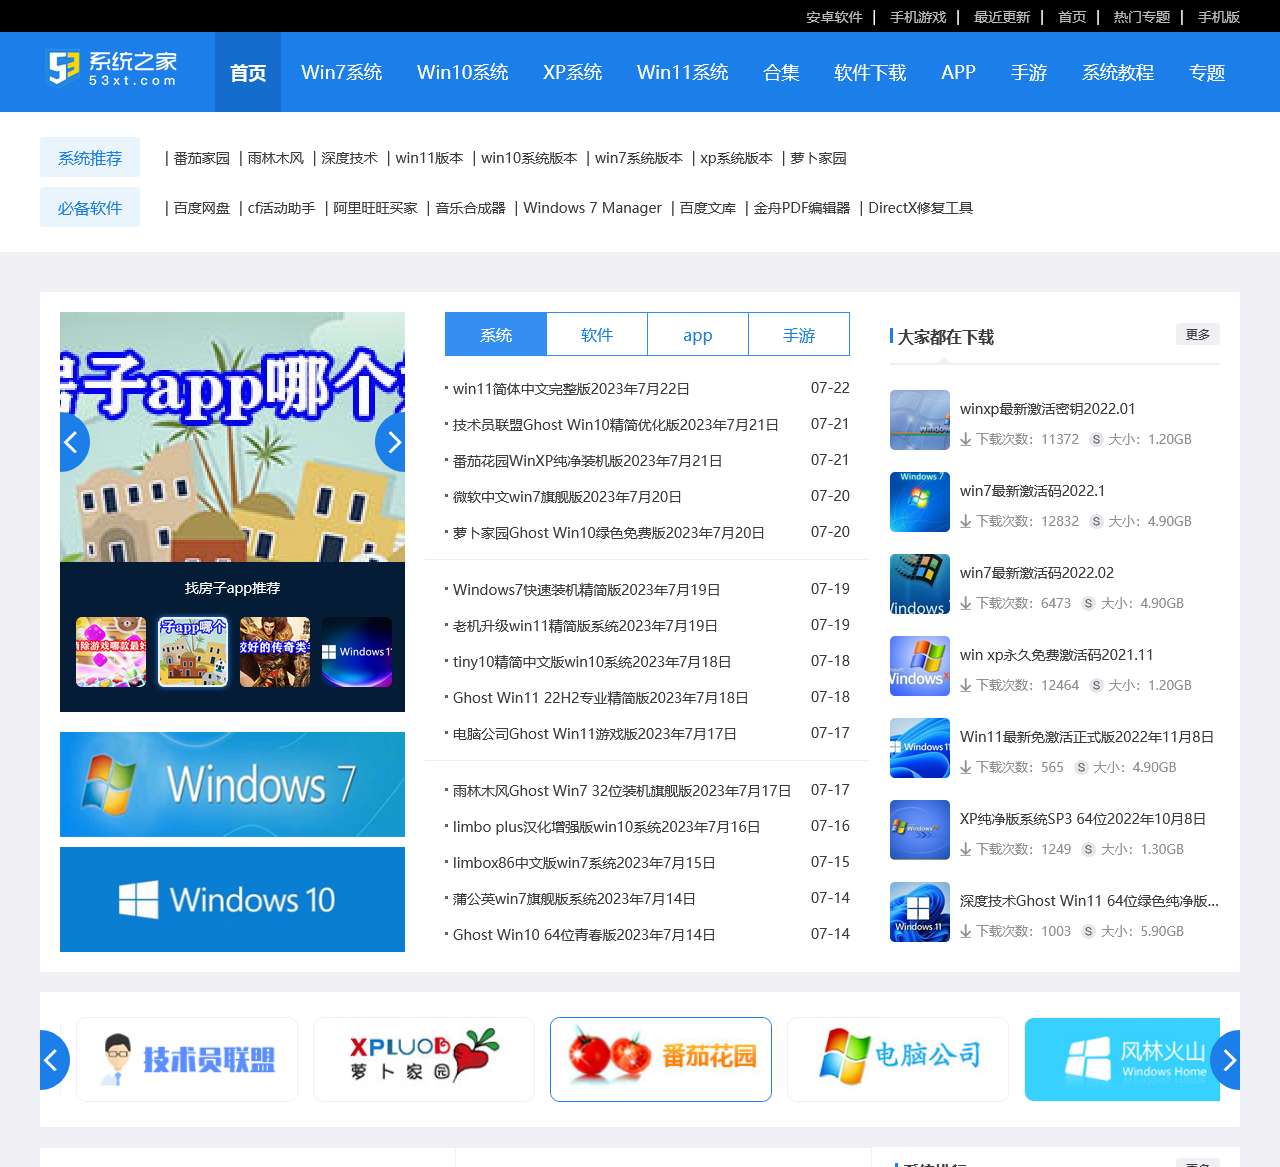
Task: Open Win10系统 in the navigation bar
Action: point(462,72)
